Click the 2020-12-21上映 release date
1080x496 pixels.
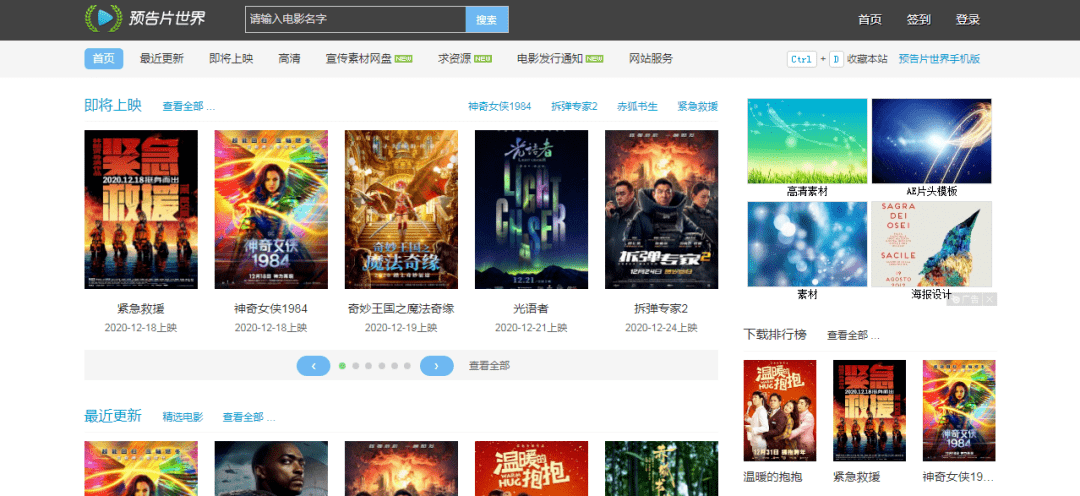click(x=531, y=328)
